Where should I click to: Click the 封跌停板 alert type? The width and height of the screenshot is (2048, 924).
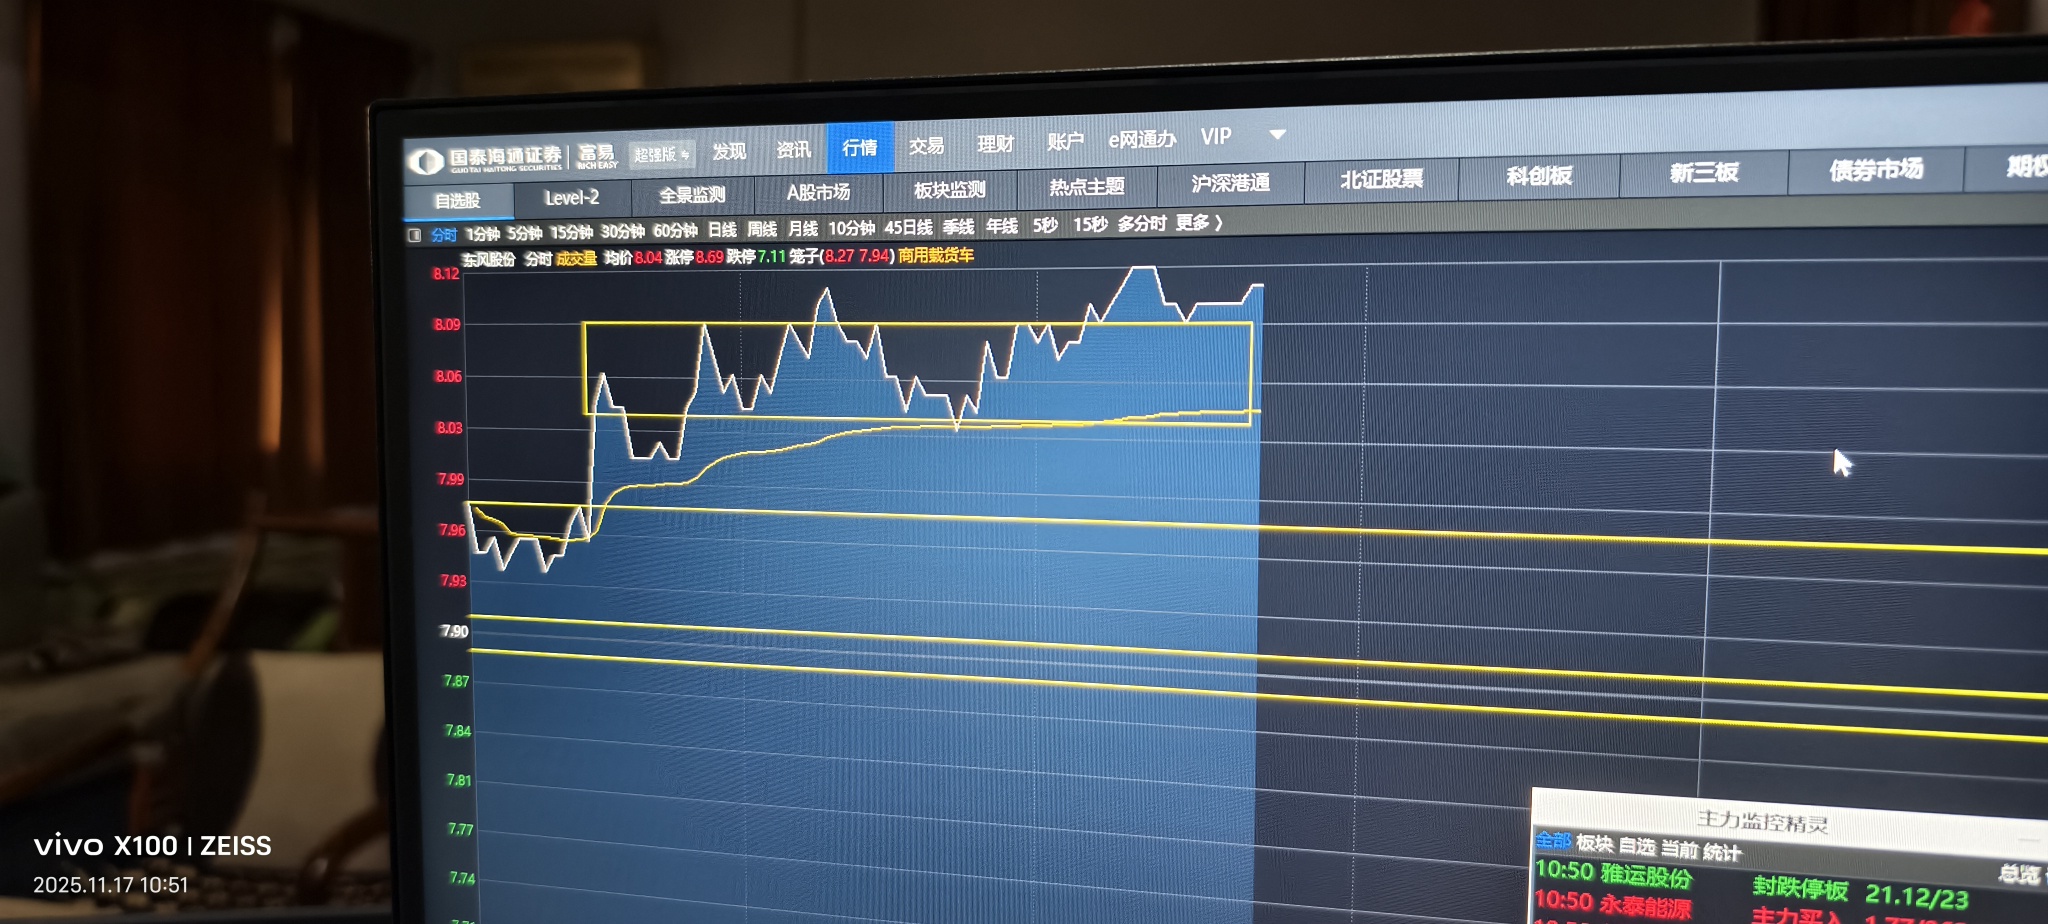click(x=1800, y=888)
